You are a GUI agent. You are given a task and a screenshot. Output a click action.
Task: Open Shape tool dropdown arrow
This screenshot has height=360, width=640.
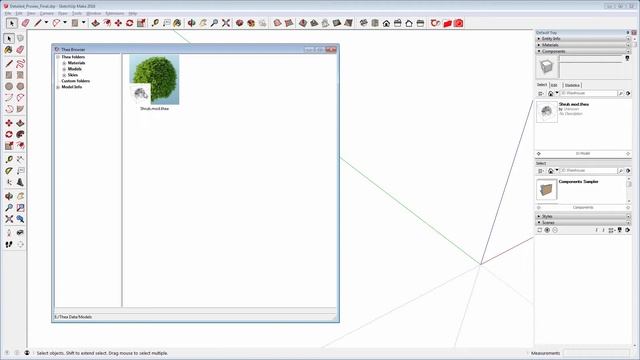[84, 23]
